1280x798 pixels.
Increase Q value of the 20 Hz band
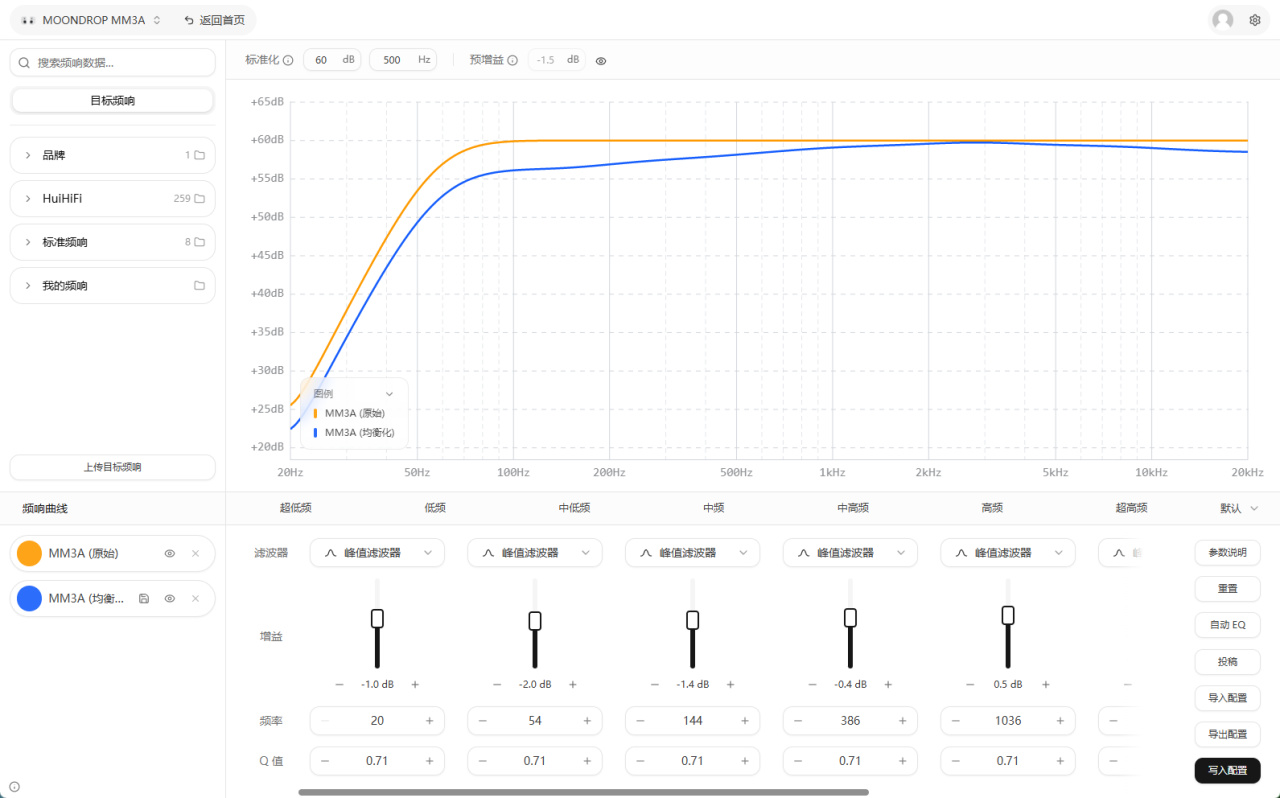click(429, 761)
